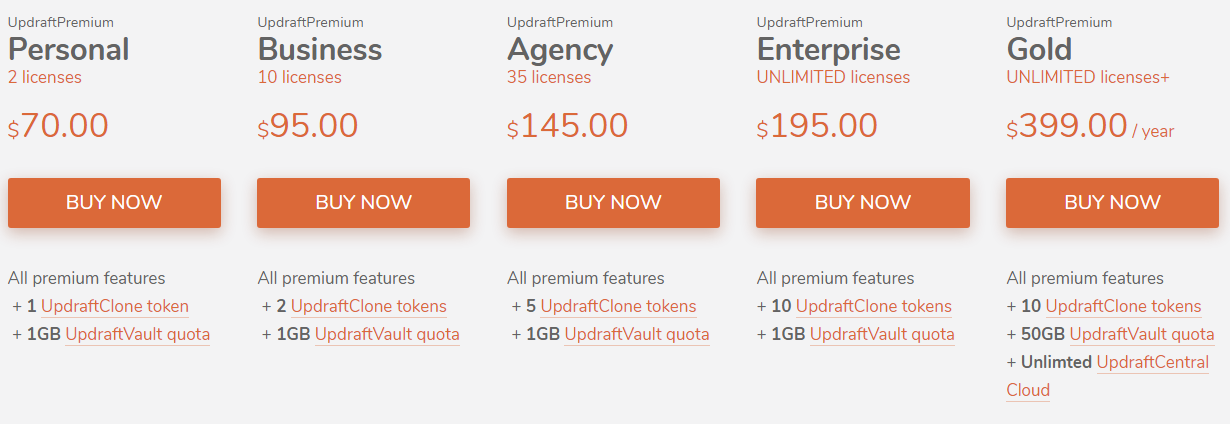
Task: Click Buy Now for Personal plan
Action: pos(114,203)
